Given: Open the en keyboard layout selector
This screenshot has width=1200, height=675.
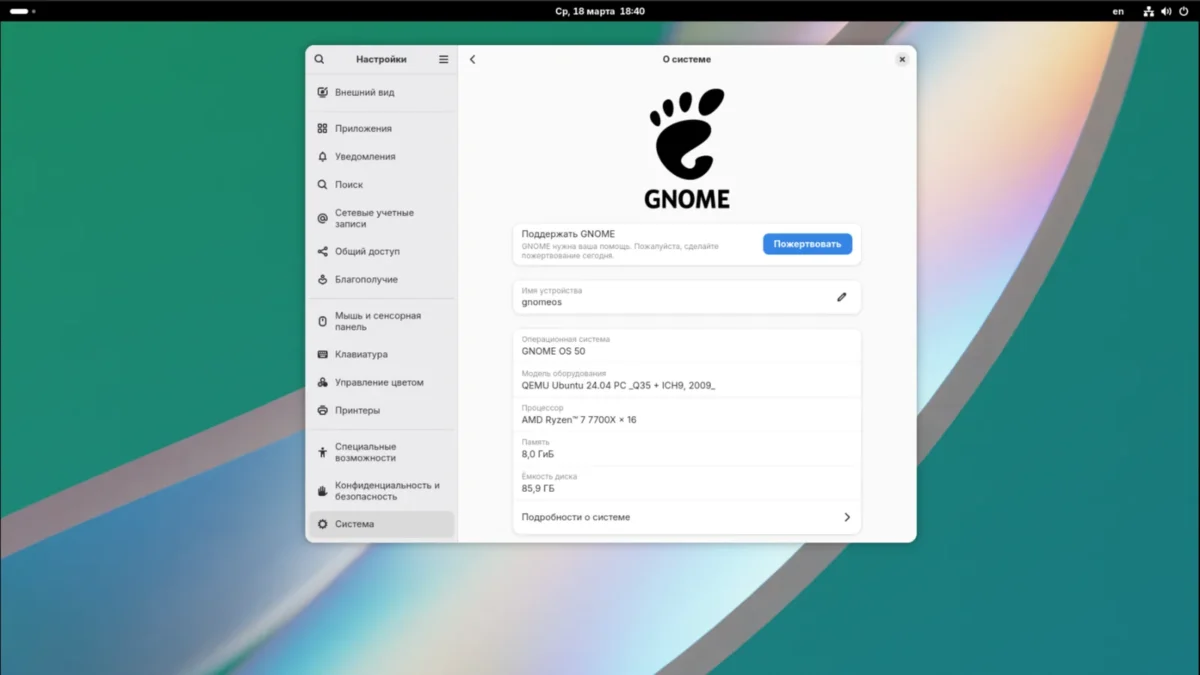Looking at the screenshot, I should point(1118,11).
